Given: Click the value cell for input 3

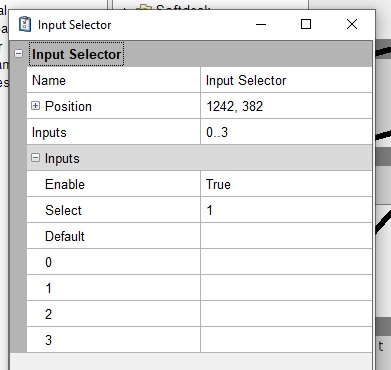Looking at the screenshot, I should (x=286, y=340).
